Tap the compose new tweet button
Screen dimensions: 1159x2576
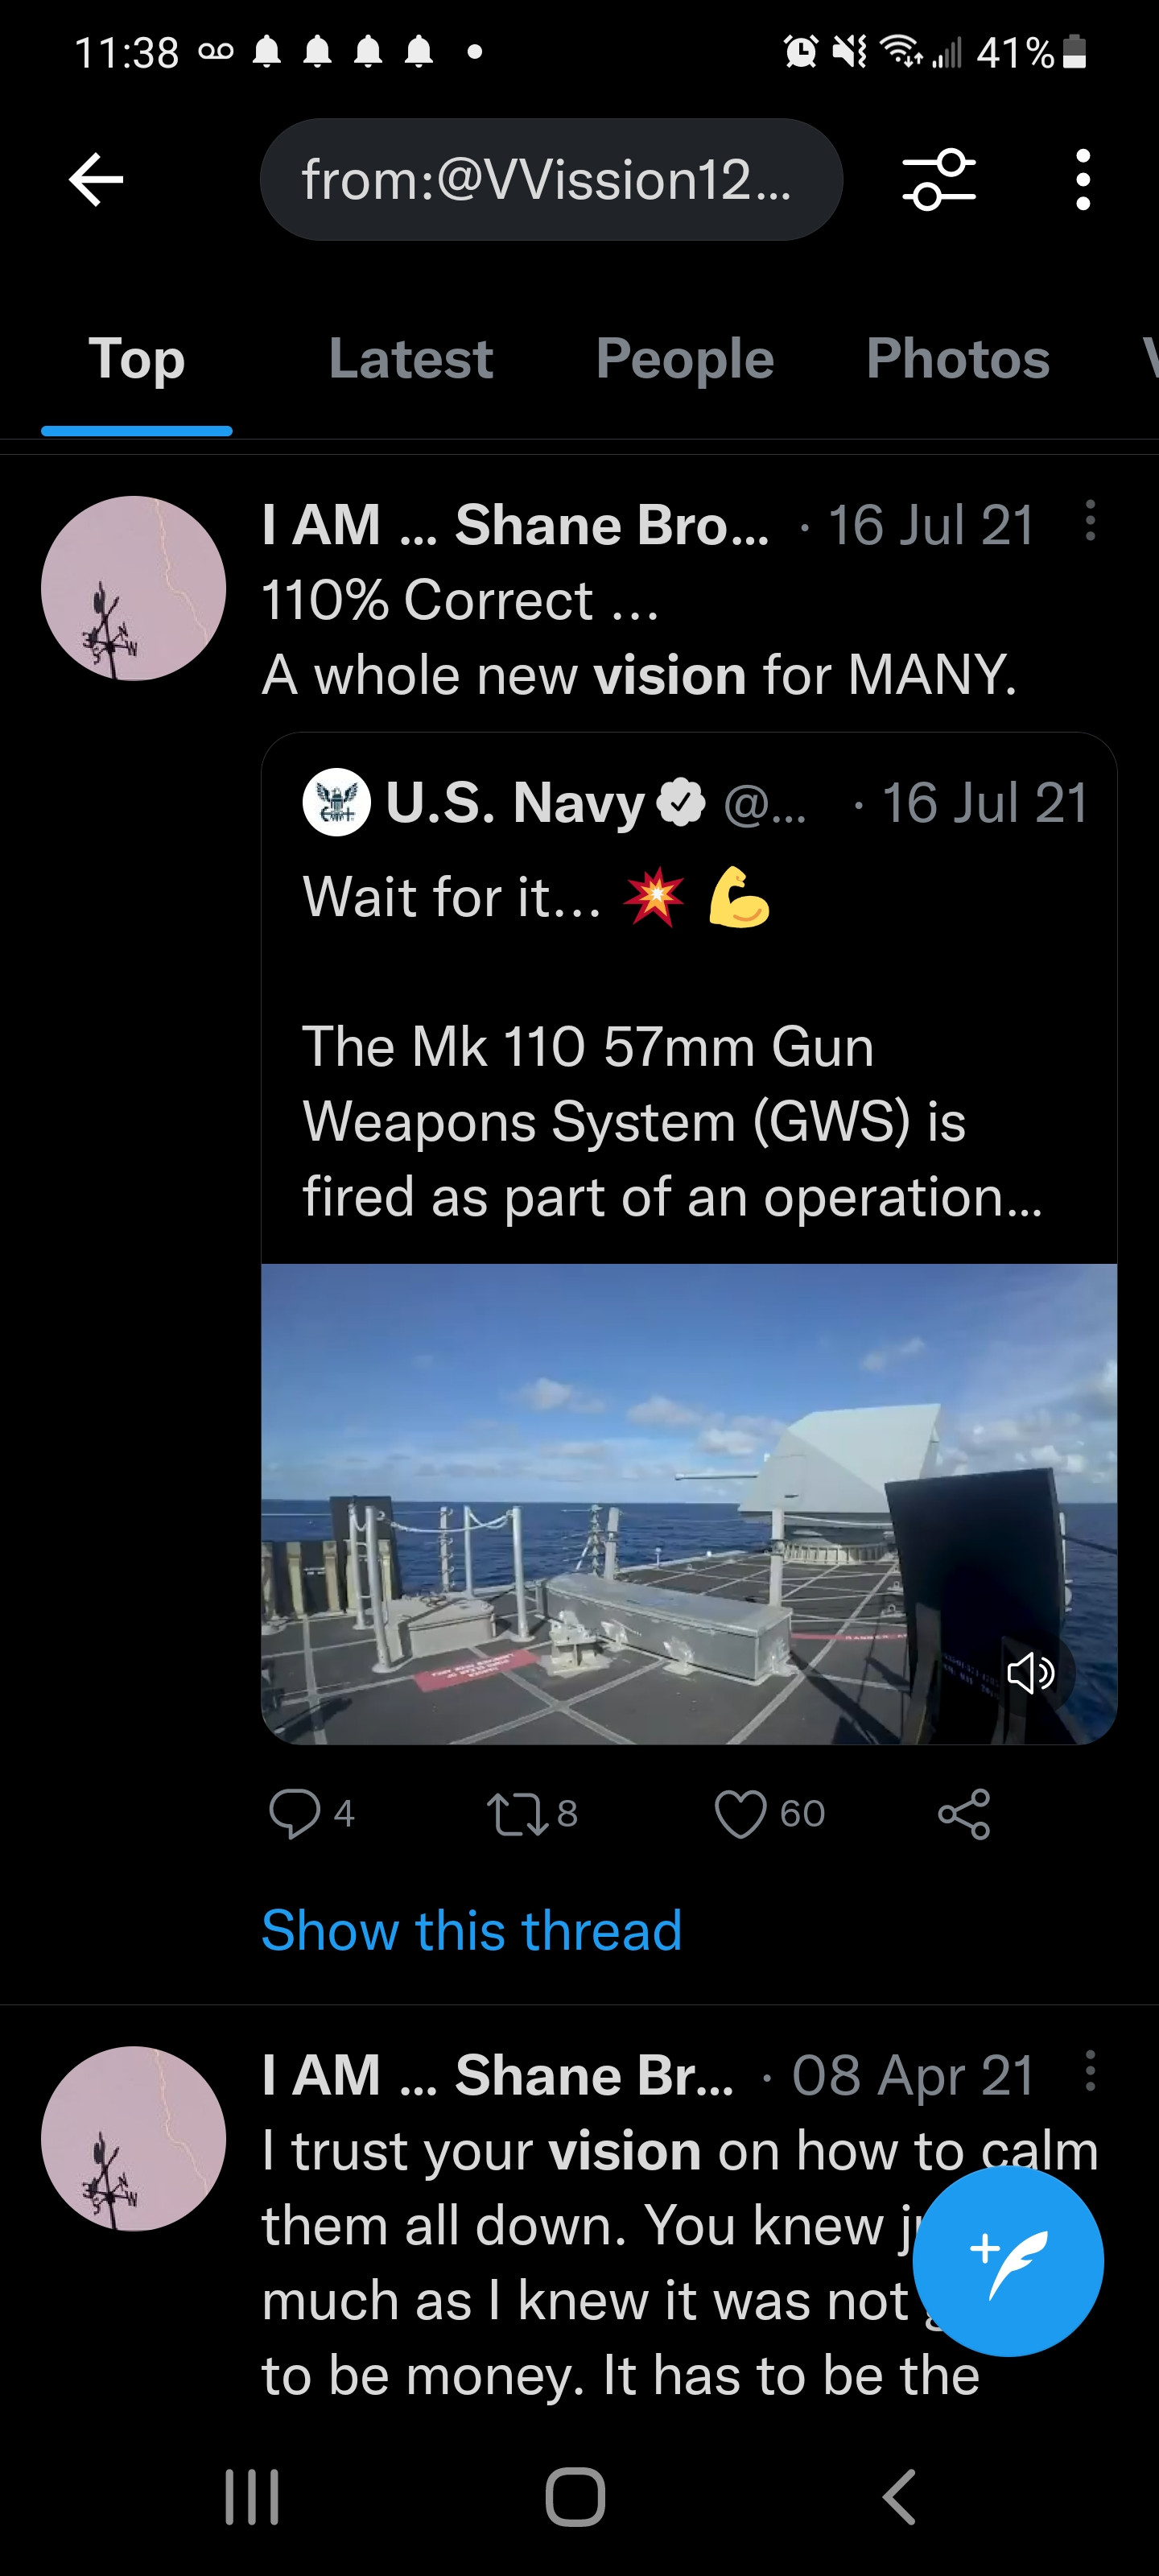point(1008,2261)
